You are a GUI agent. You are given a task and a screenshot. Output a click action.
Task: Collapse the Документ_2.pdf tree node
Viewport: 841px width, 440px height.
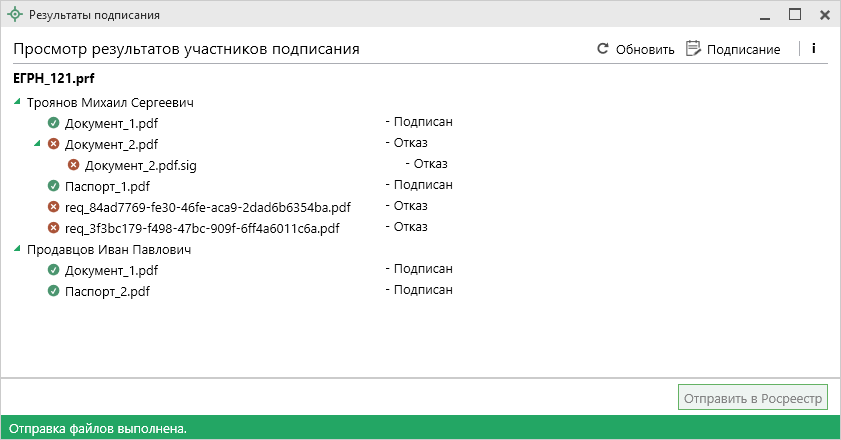coord(38,143)
